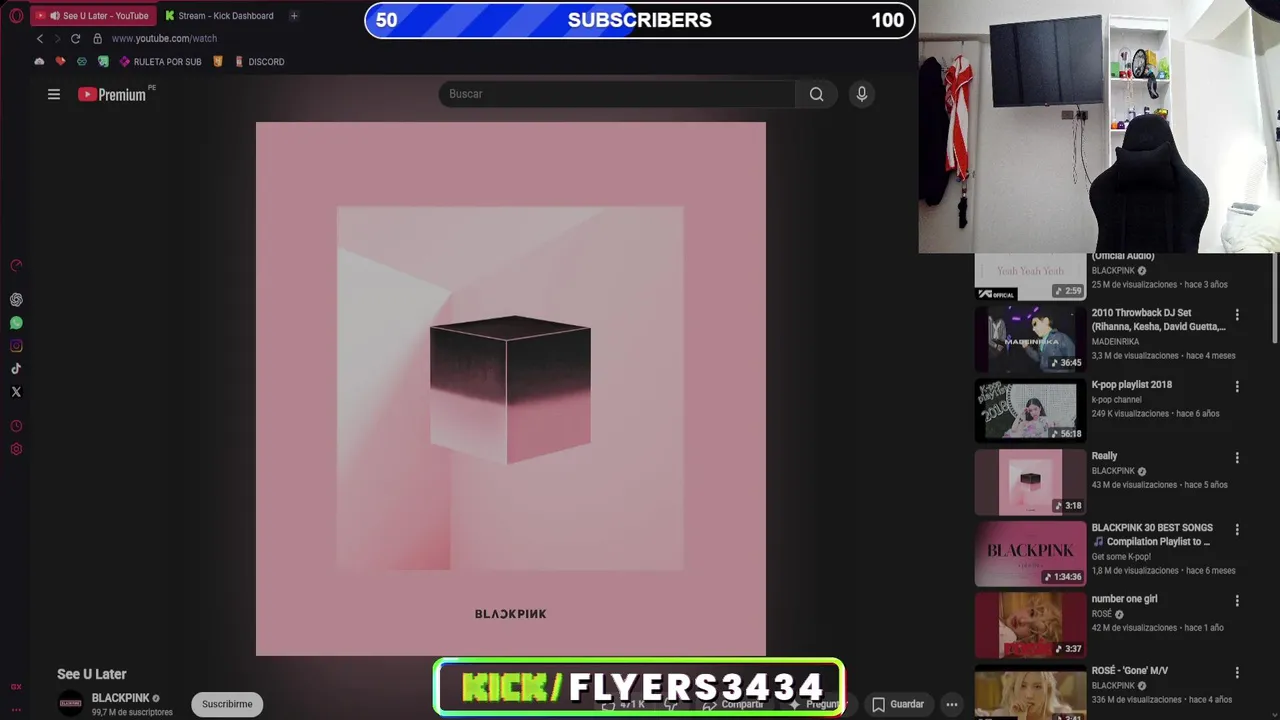The height and width of the screenshot is (720, 1280).
Task: Open History clock icon in sidebar
Action: coord(16,426)
